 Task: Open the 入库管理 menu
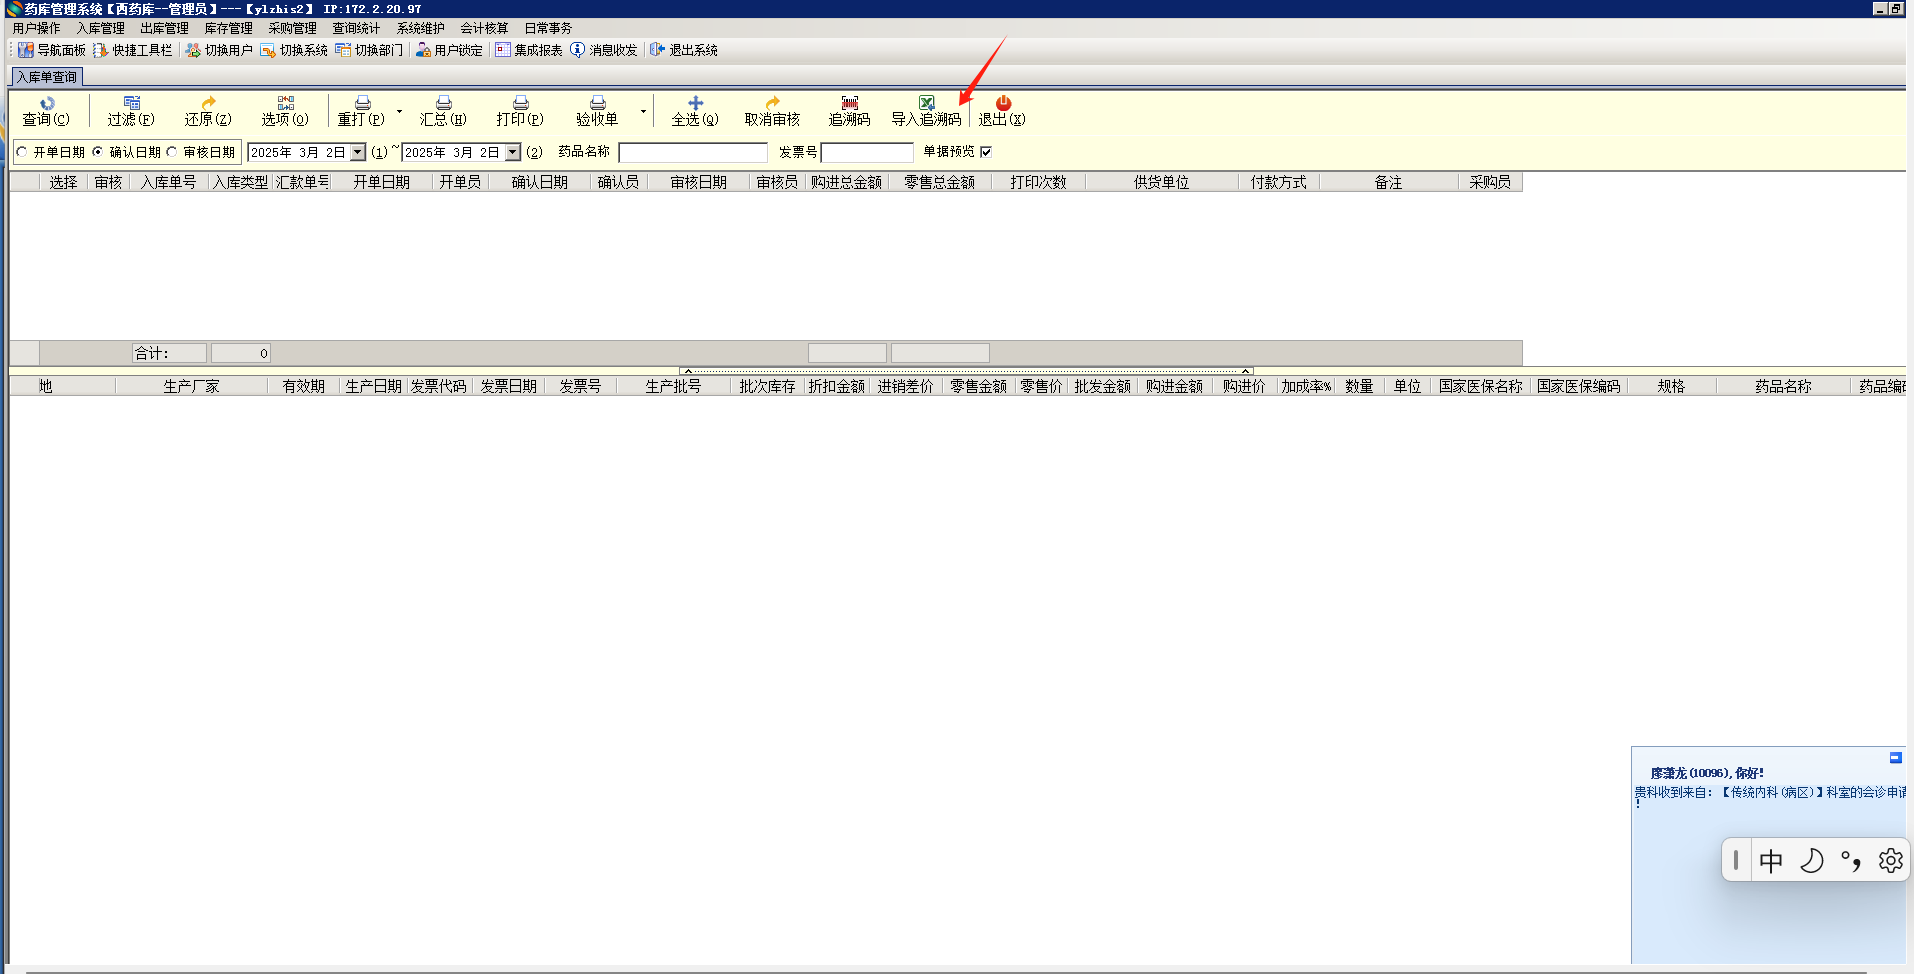(101, 28)
